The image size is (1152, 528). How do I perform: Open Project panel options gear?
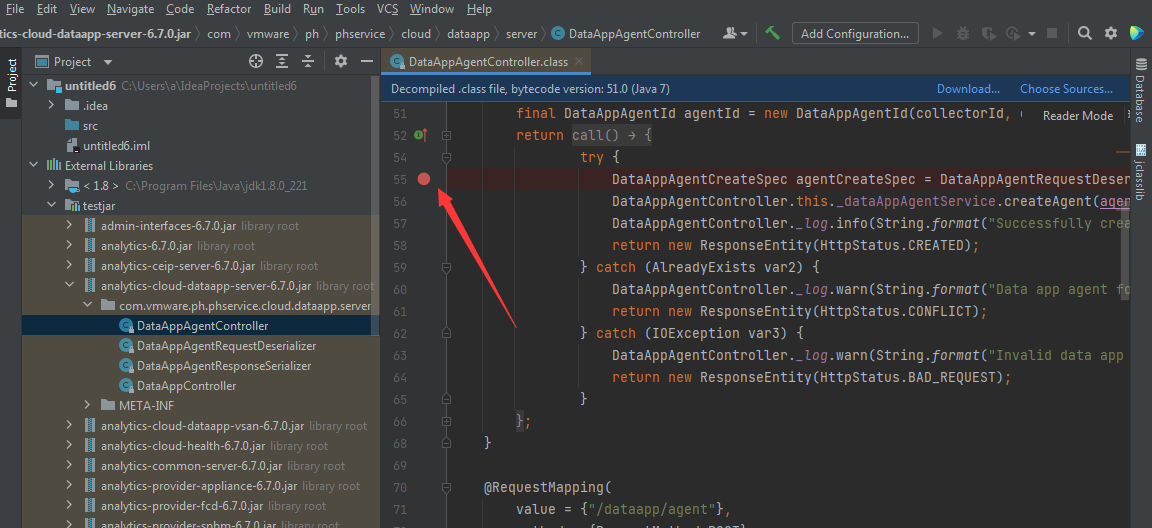(x=340, y=61)
